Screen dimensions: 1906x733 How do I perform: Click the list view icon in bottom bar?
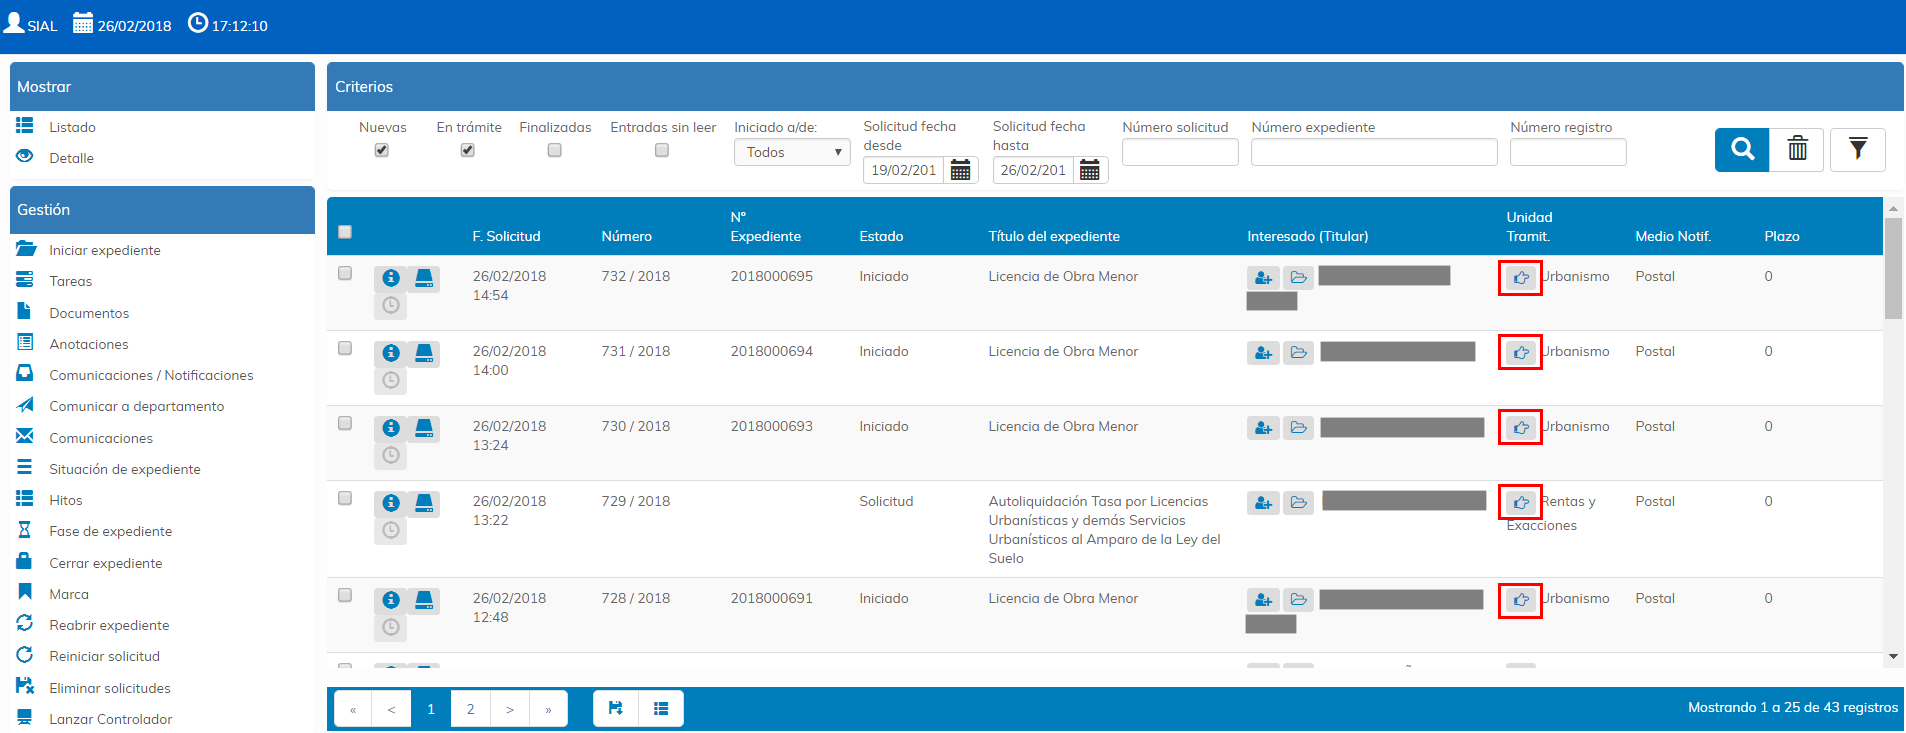point(661,708)
